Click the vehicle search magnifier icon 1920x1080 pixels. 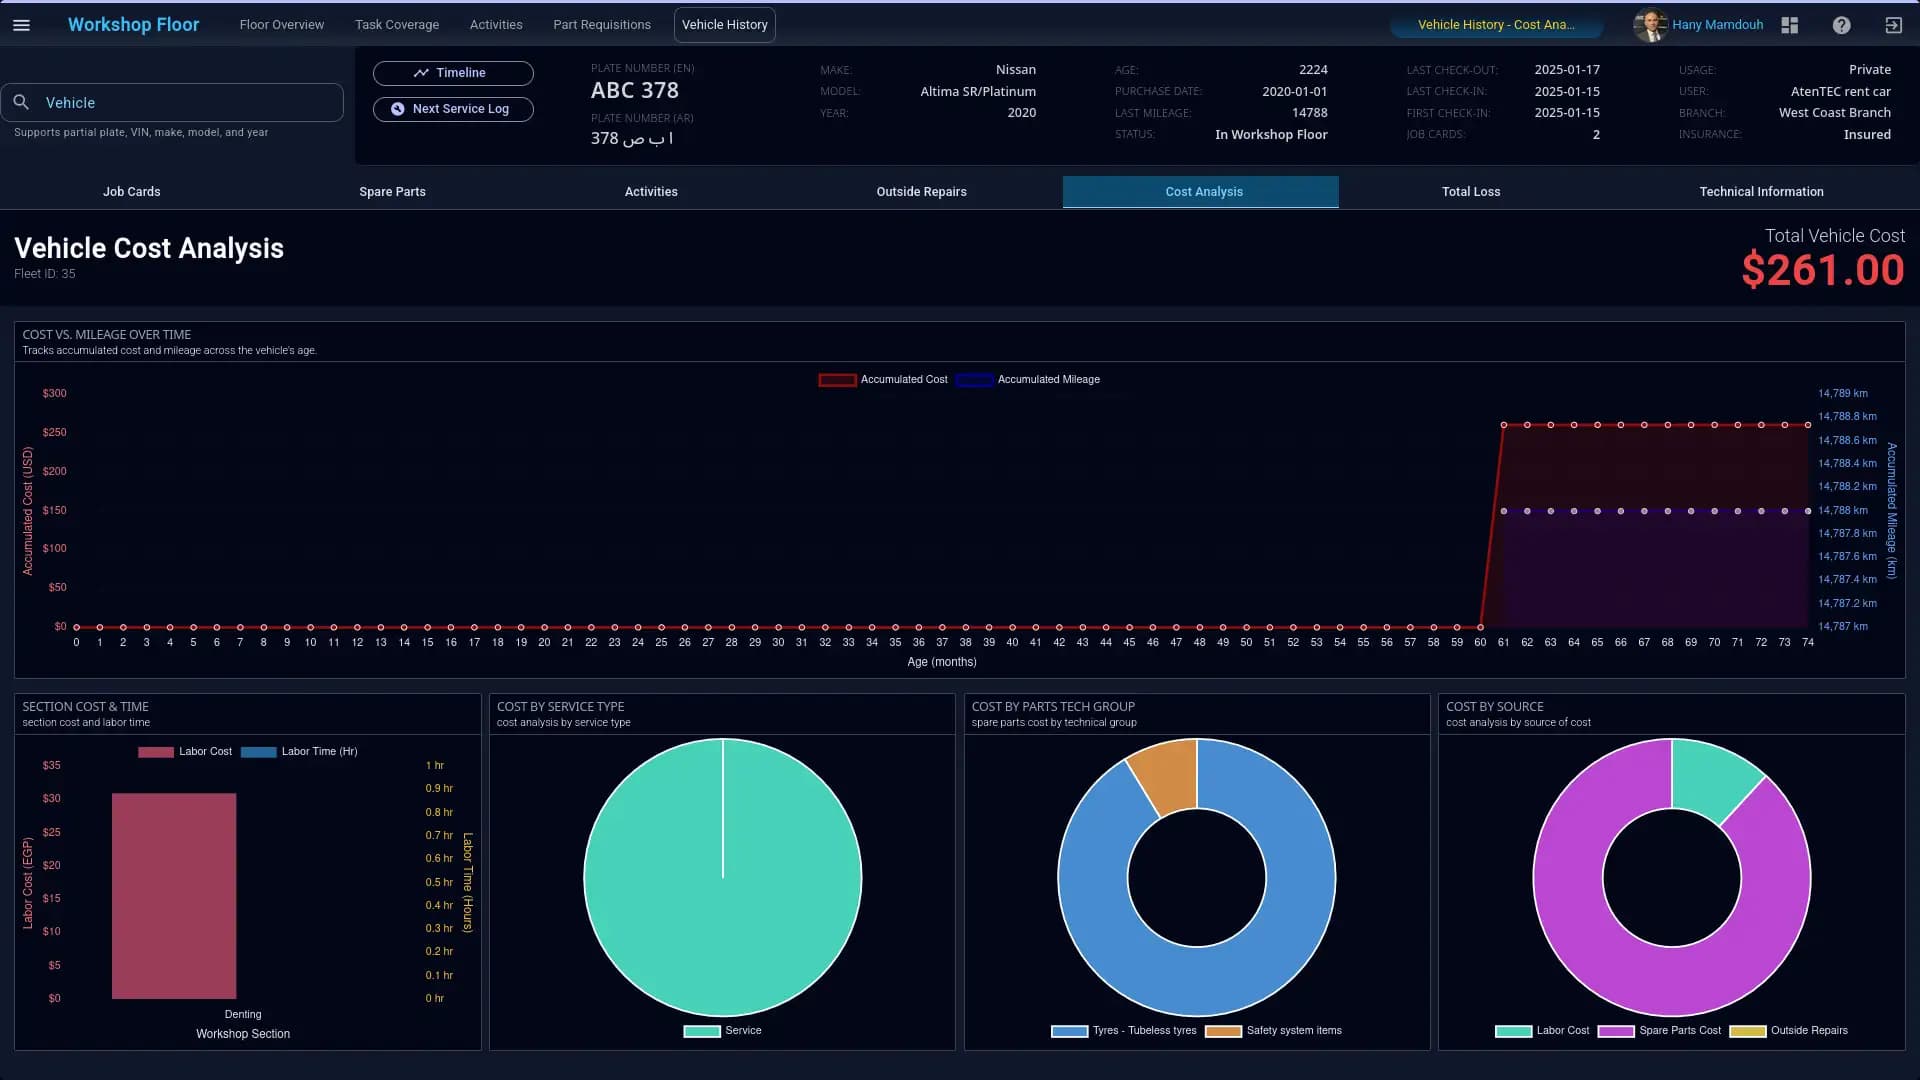click(x=21, y=102)
